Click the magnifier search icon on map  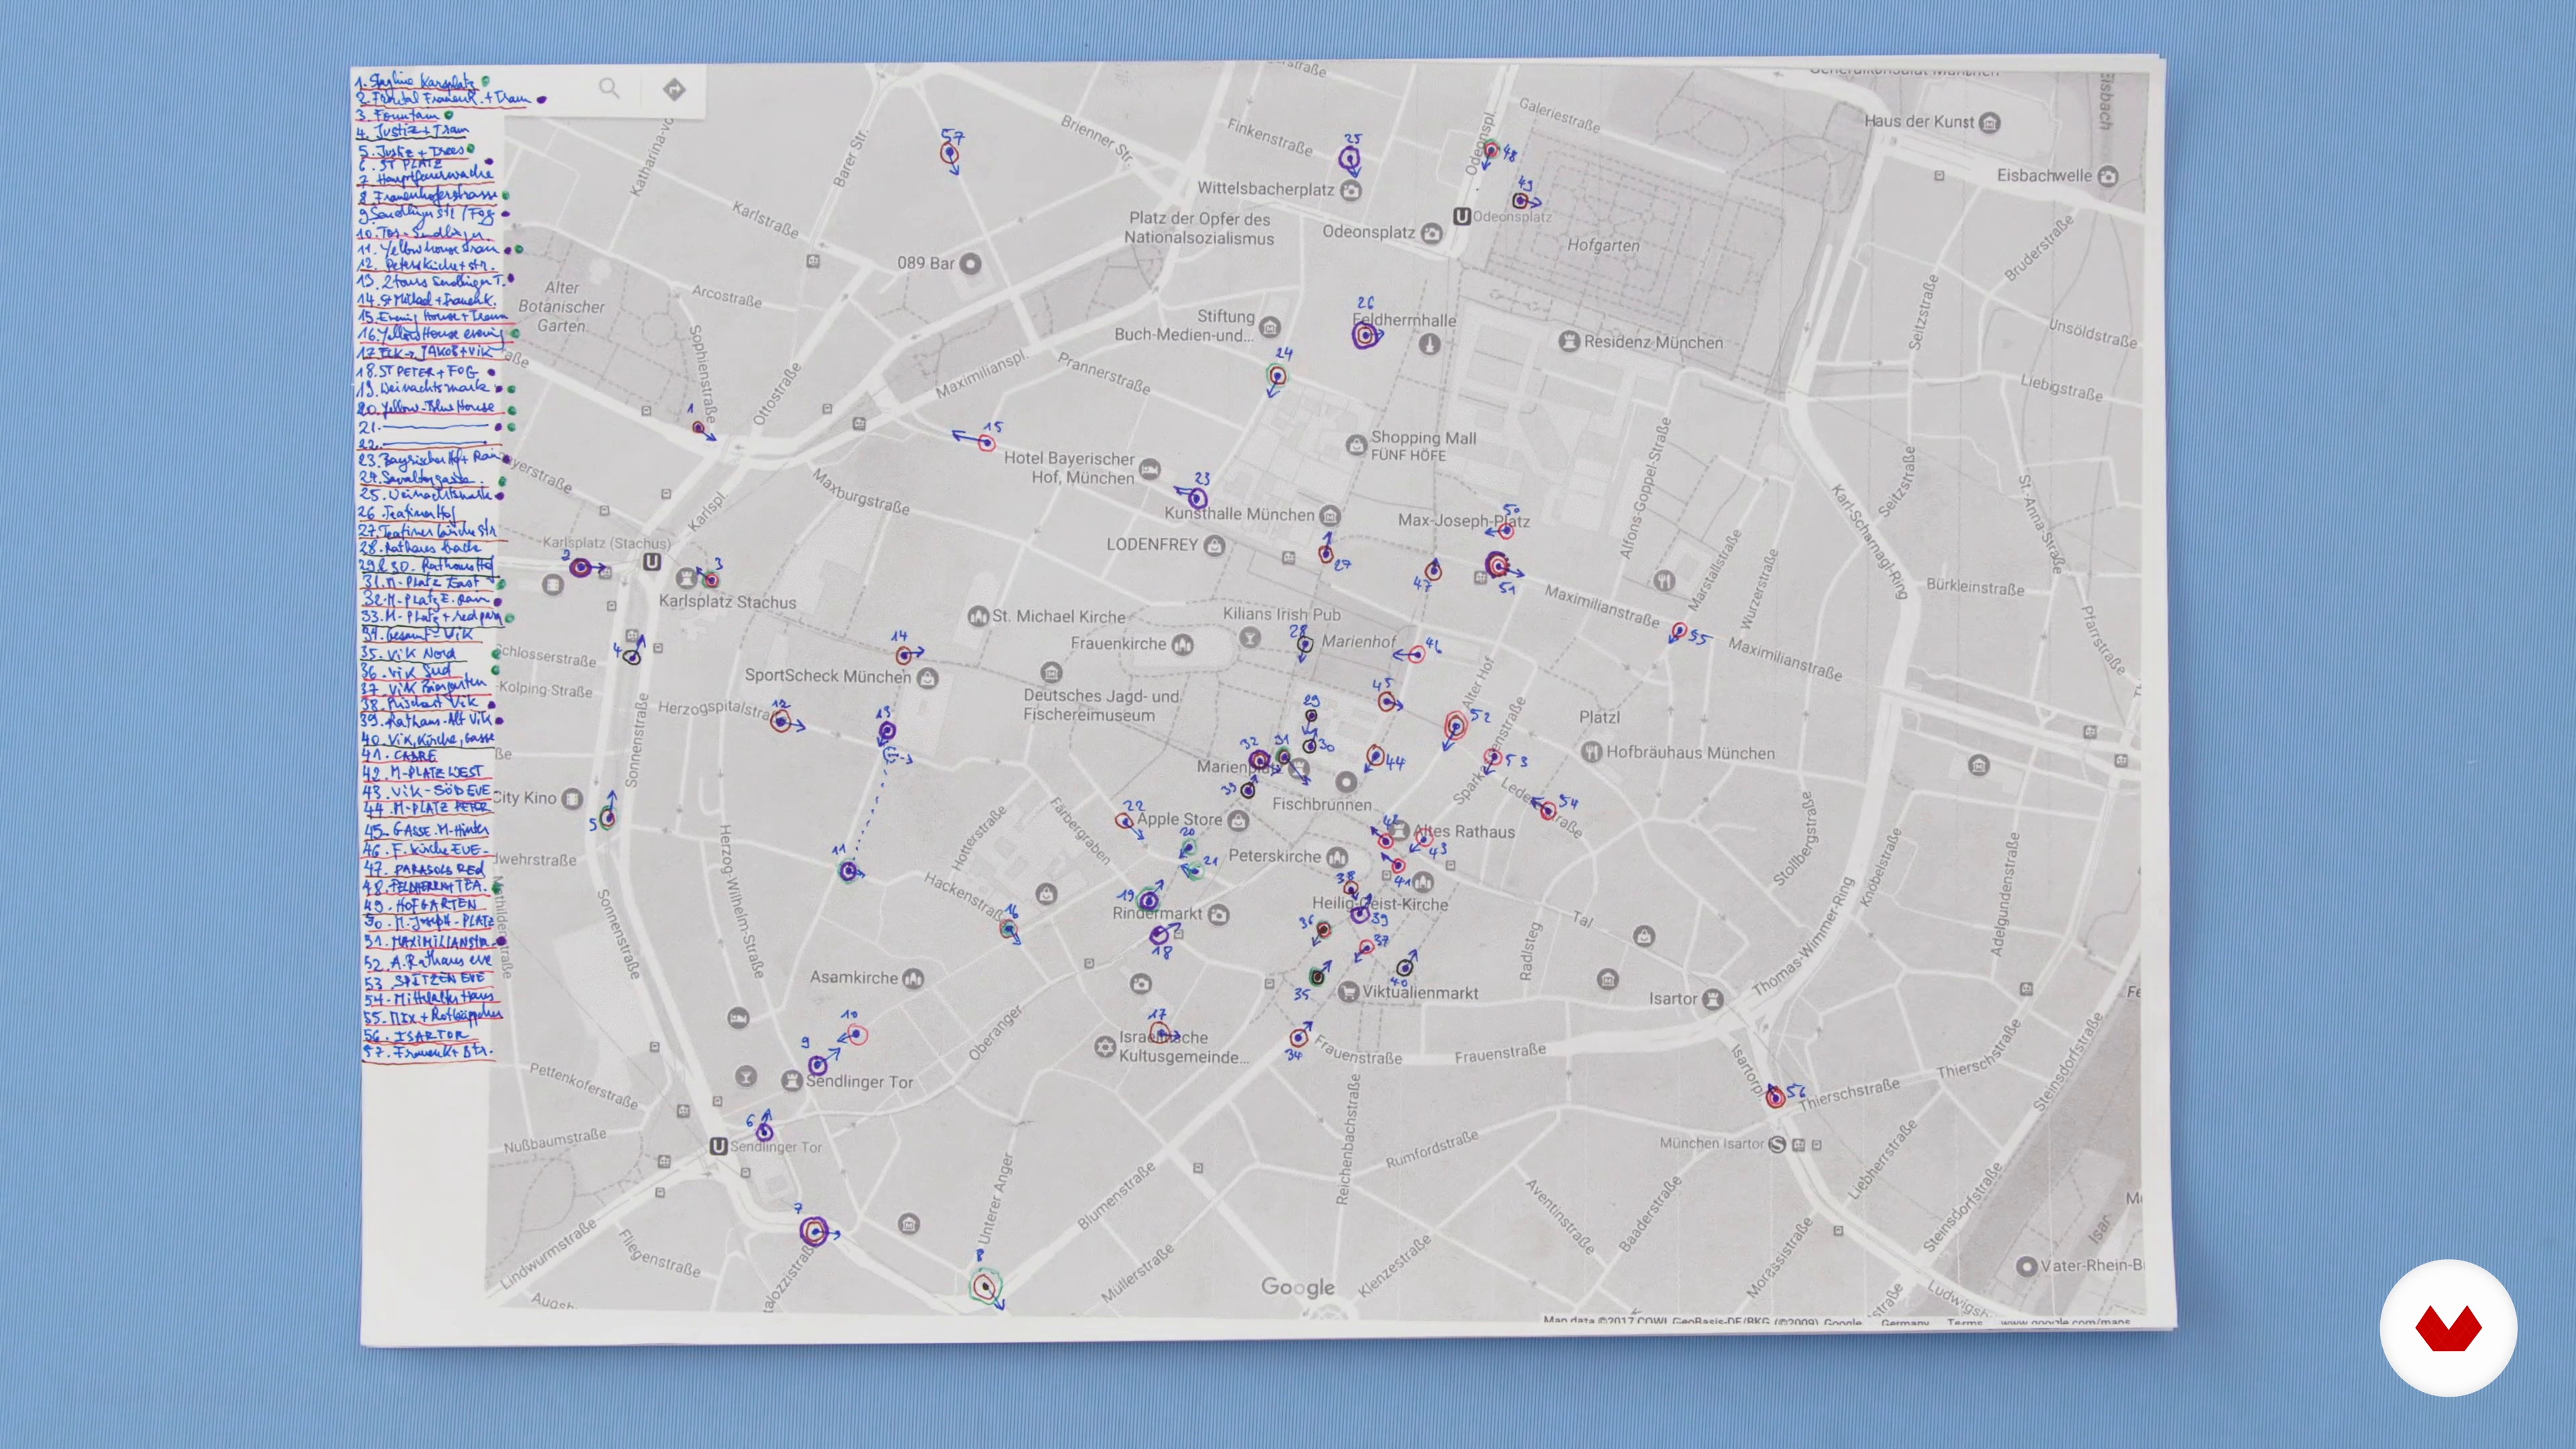tap(609, 88)
